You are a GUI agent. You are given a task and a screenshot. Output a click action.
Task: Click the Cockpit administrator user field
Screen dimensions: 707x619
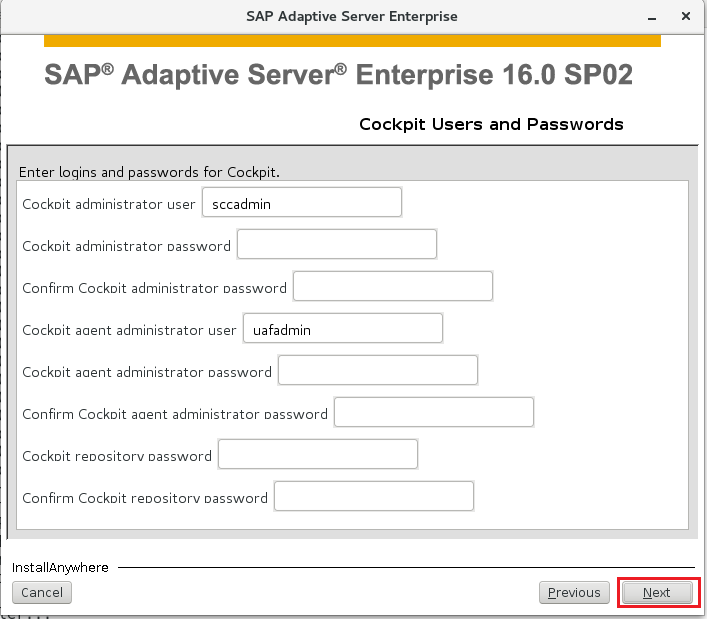coord(302,202)
